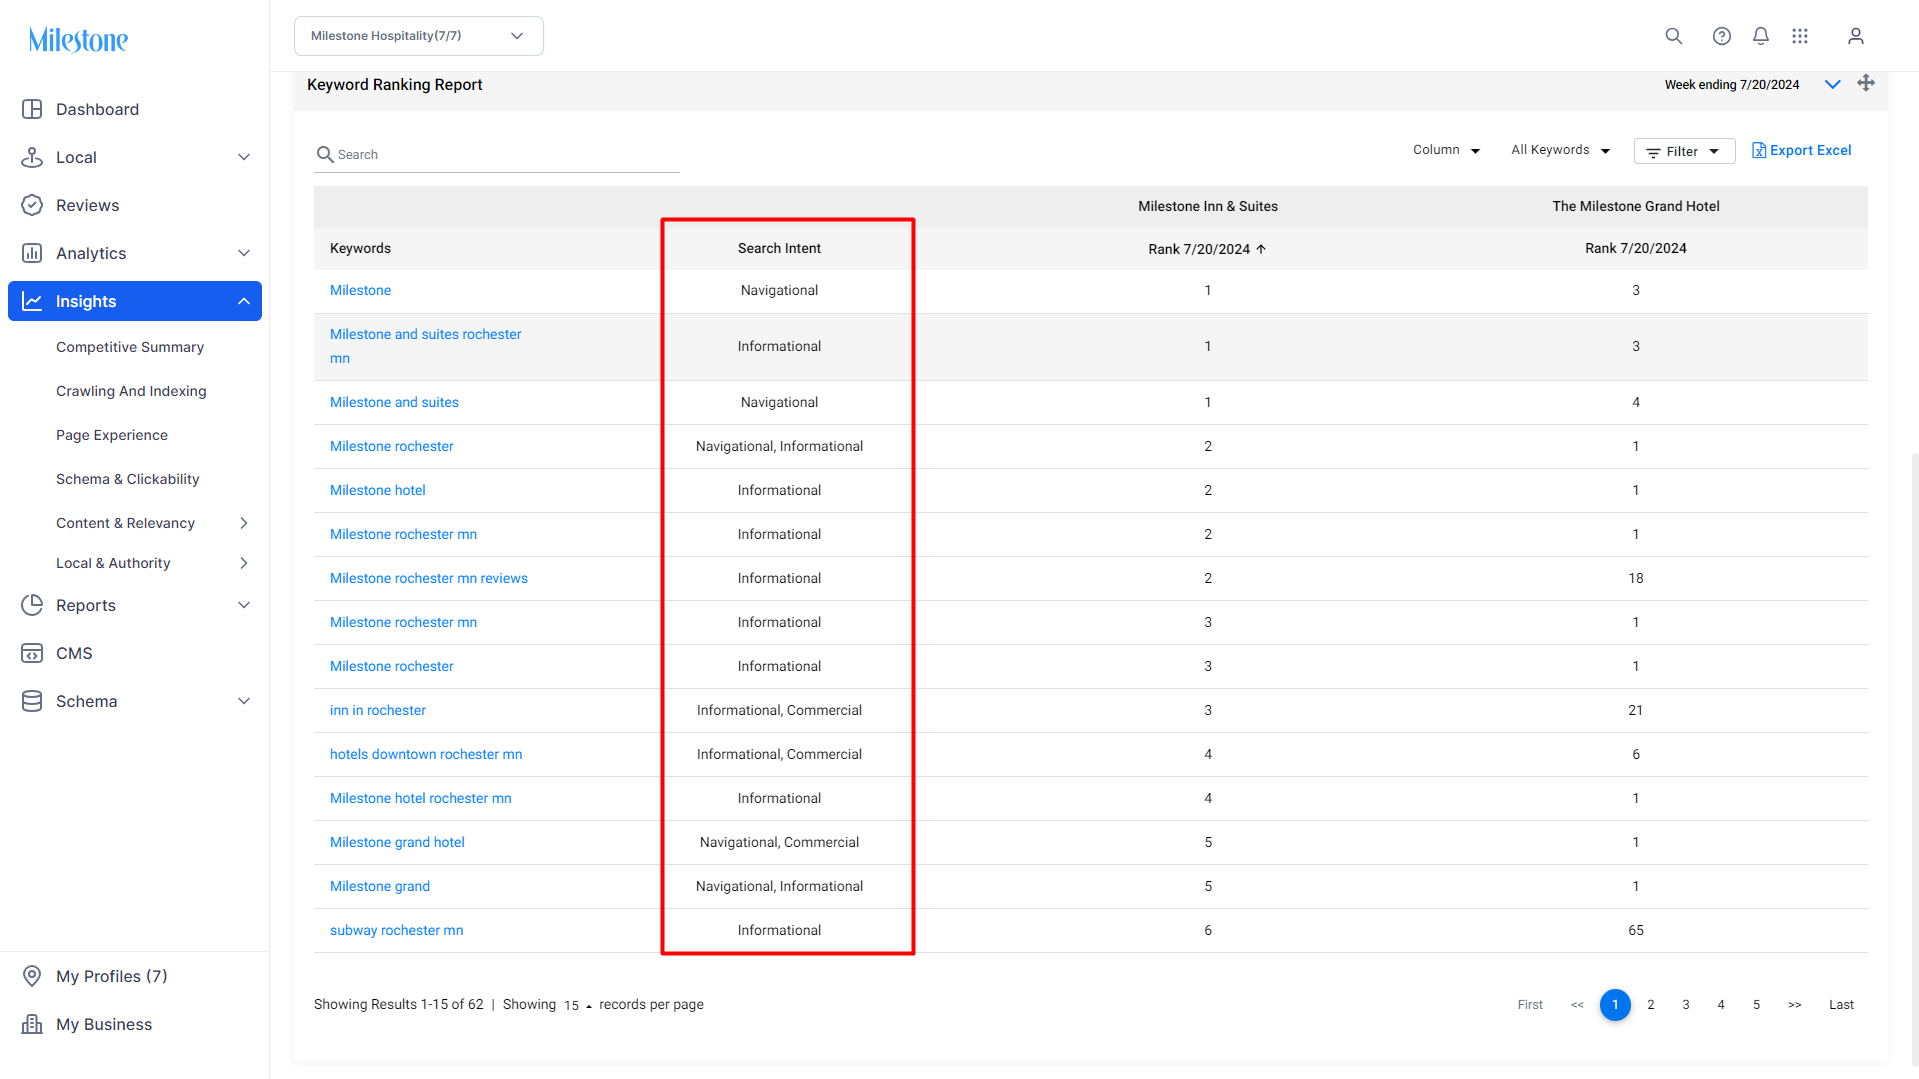Open the Column dropdown

1446,150
